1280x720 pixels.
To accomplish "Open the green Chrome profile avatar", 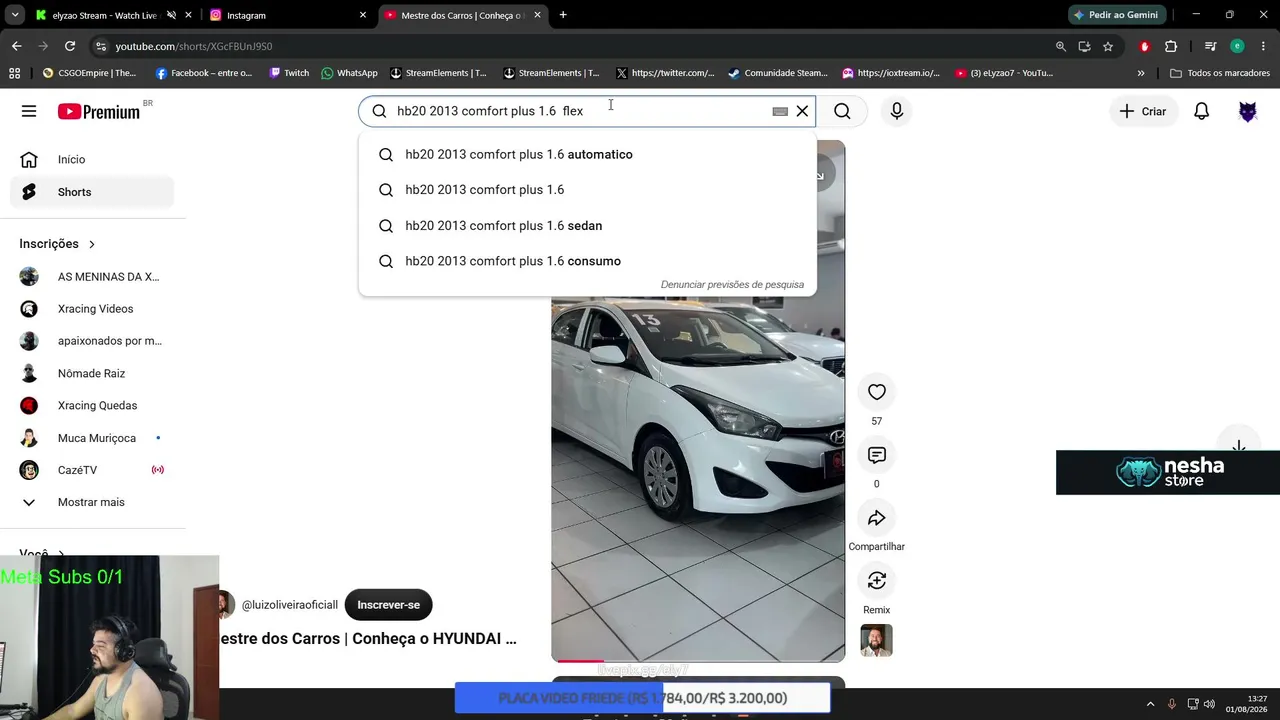I will point(1237,46).
